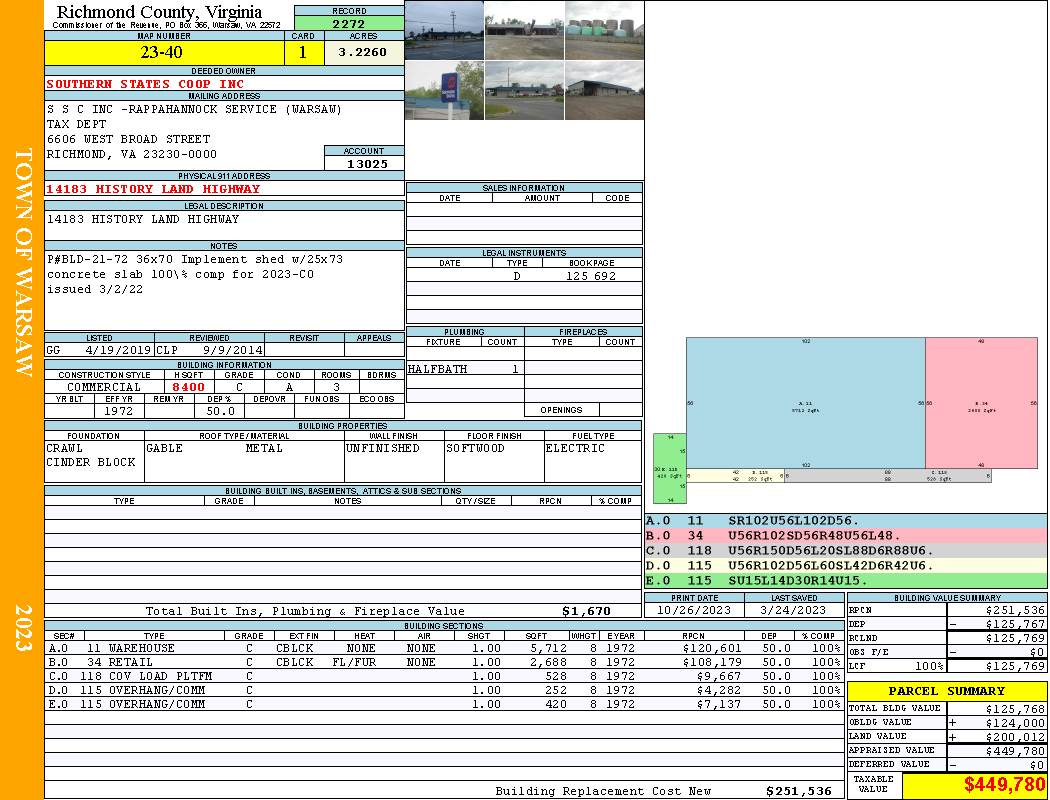Image resolution: width=1050 pixels, height=800 pixels.
Task: Select warehouse RPCN $120,601
Action: point(712,648)
